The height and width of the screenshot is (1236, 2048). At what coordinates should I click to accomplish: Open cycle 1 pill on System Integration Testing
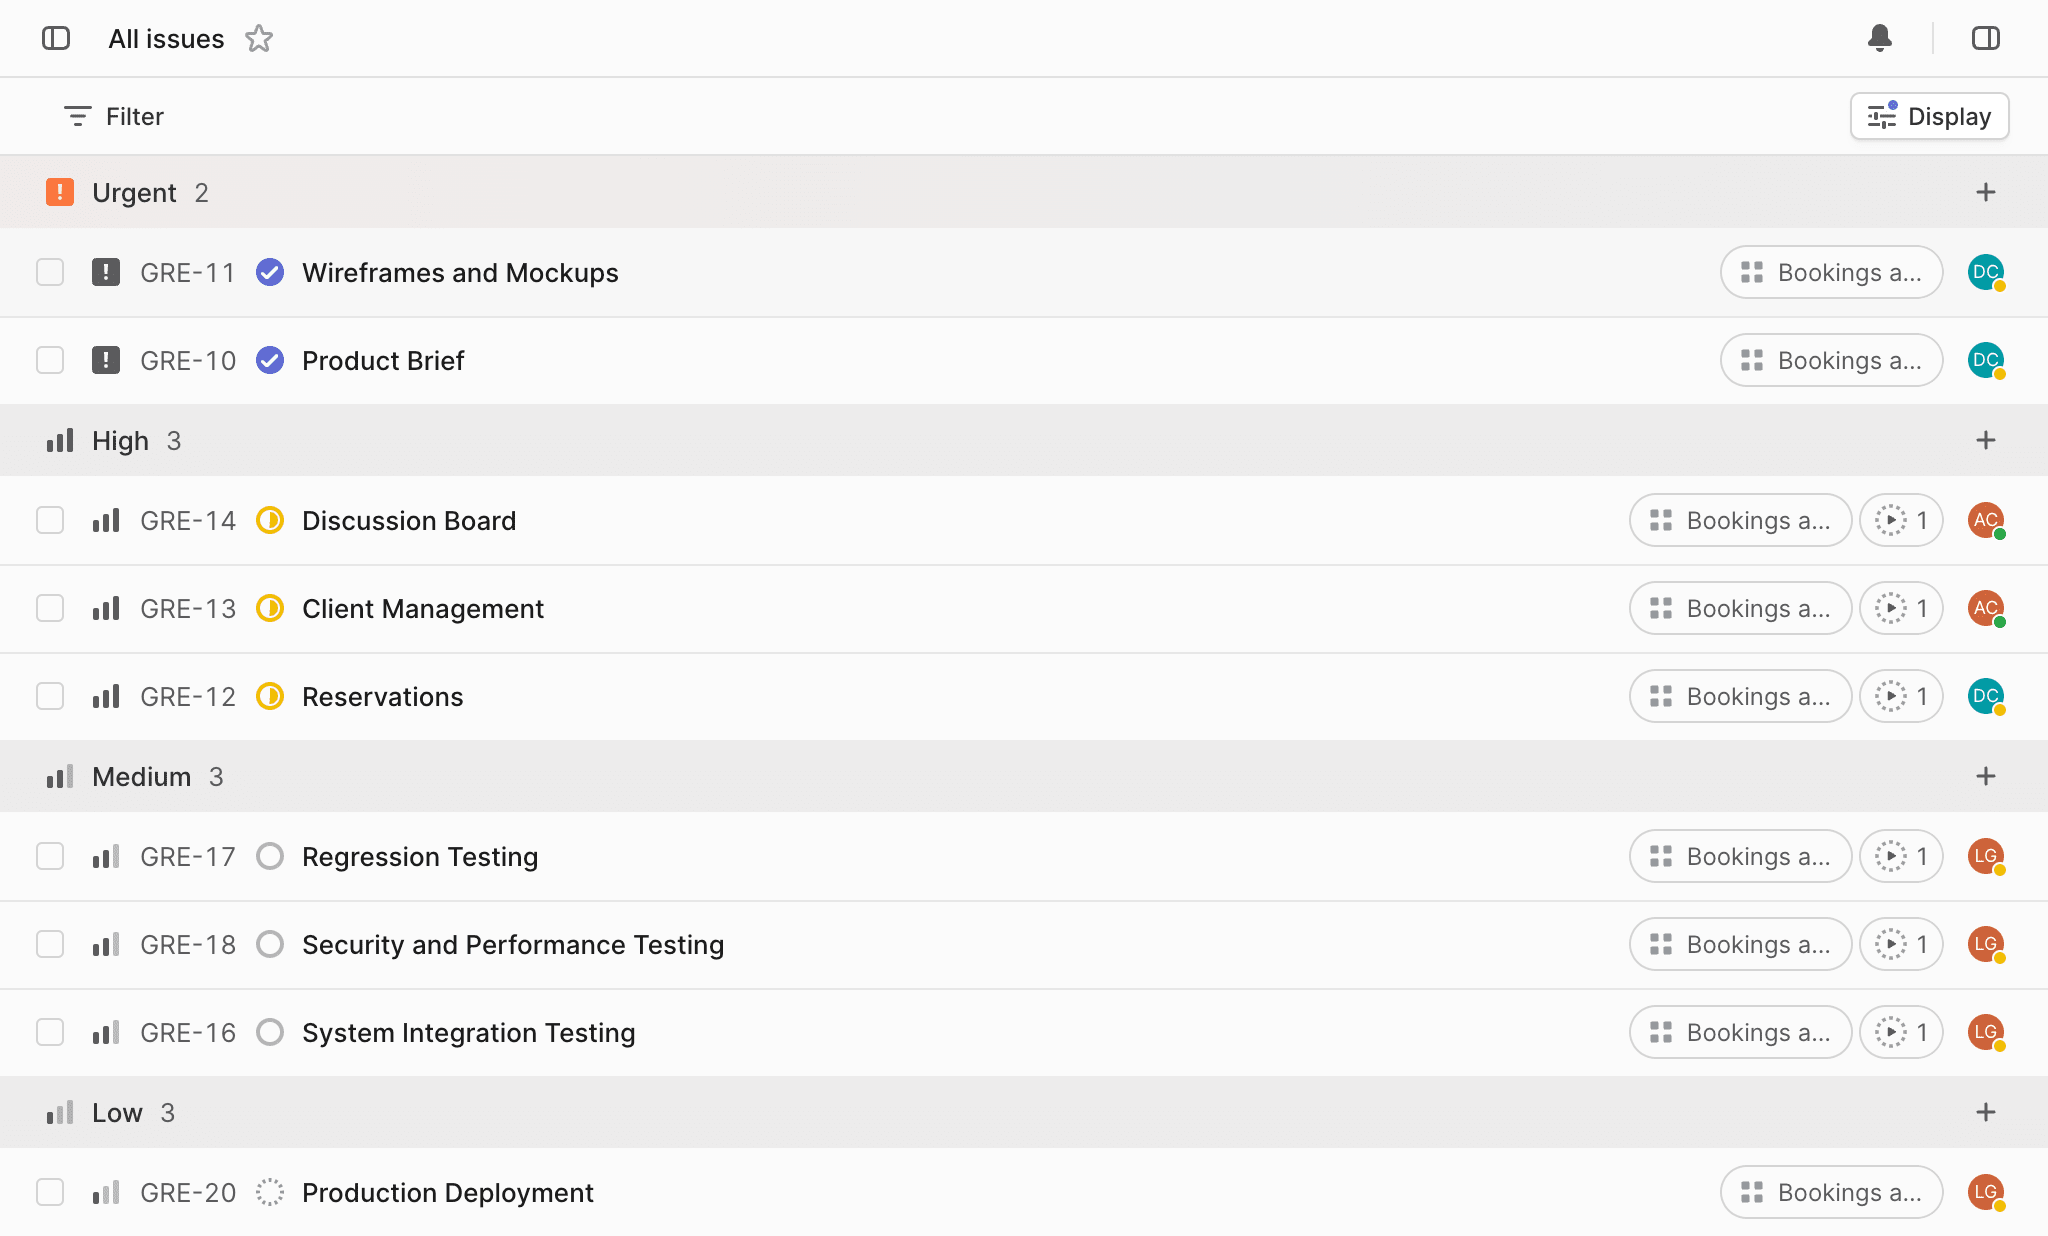pos(1901,1032)
